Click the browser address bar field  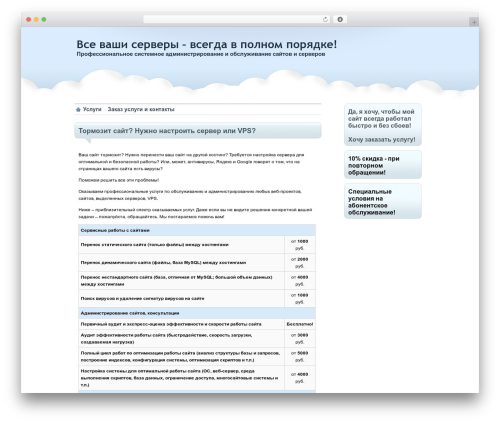[237, 20]
